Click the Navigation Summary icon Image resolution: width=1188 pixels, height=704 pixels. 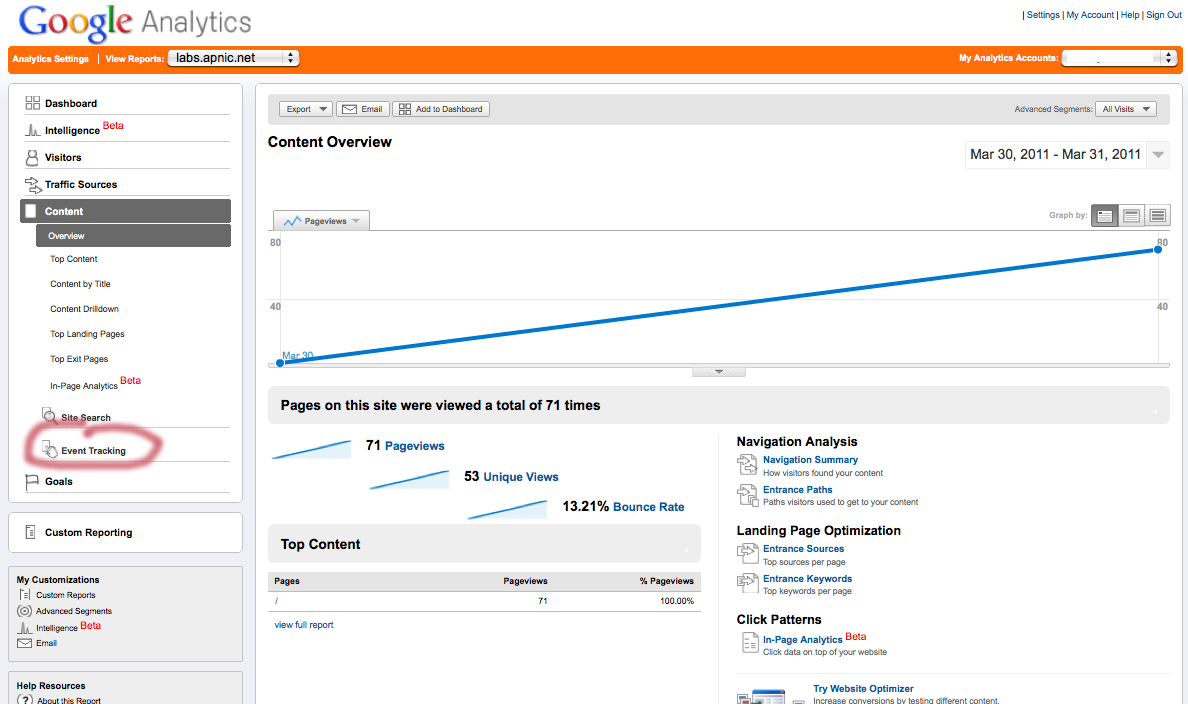(747, 465)
